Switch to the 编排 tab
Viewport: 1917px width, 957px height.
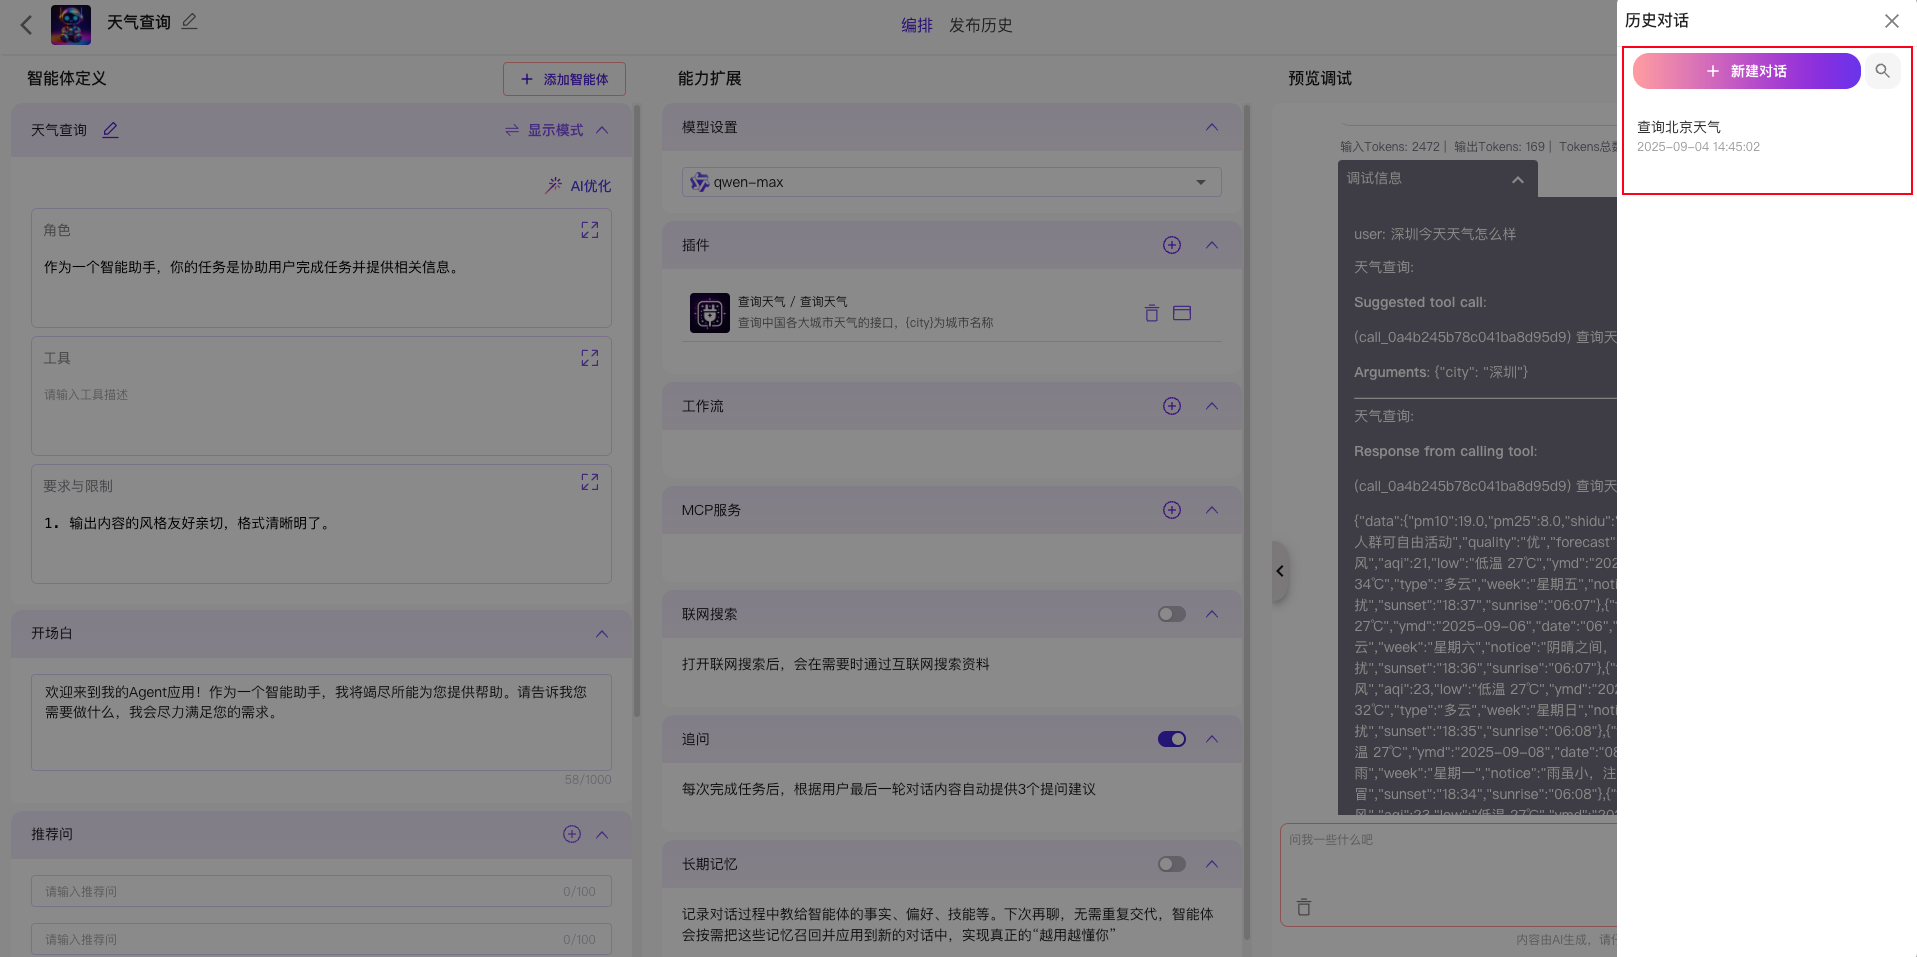(x=916, y=25)
